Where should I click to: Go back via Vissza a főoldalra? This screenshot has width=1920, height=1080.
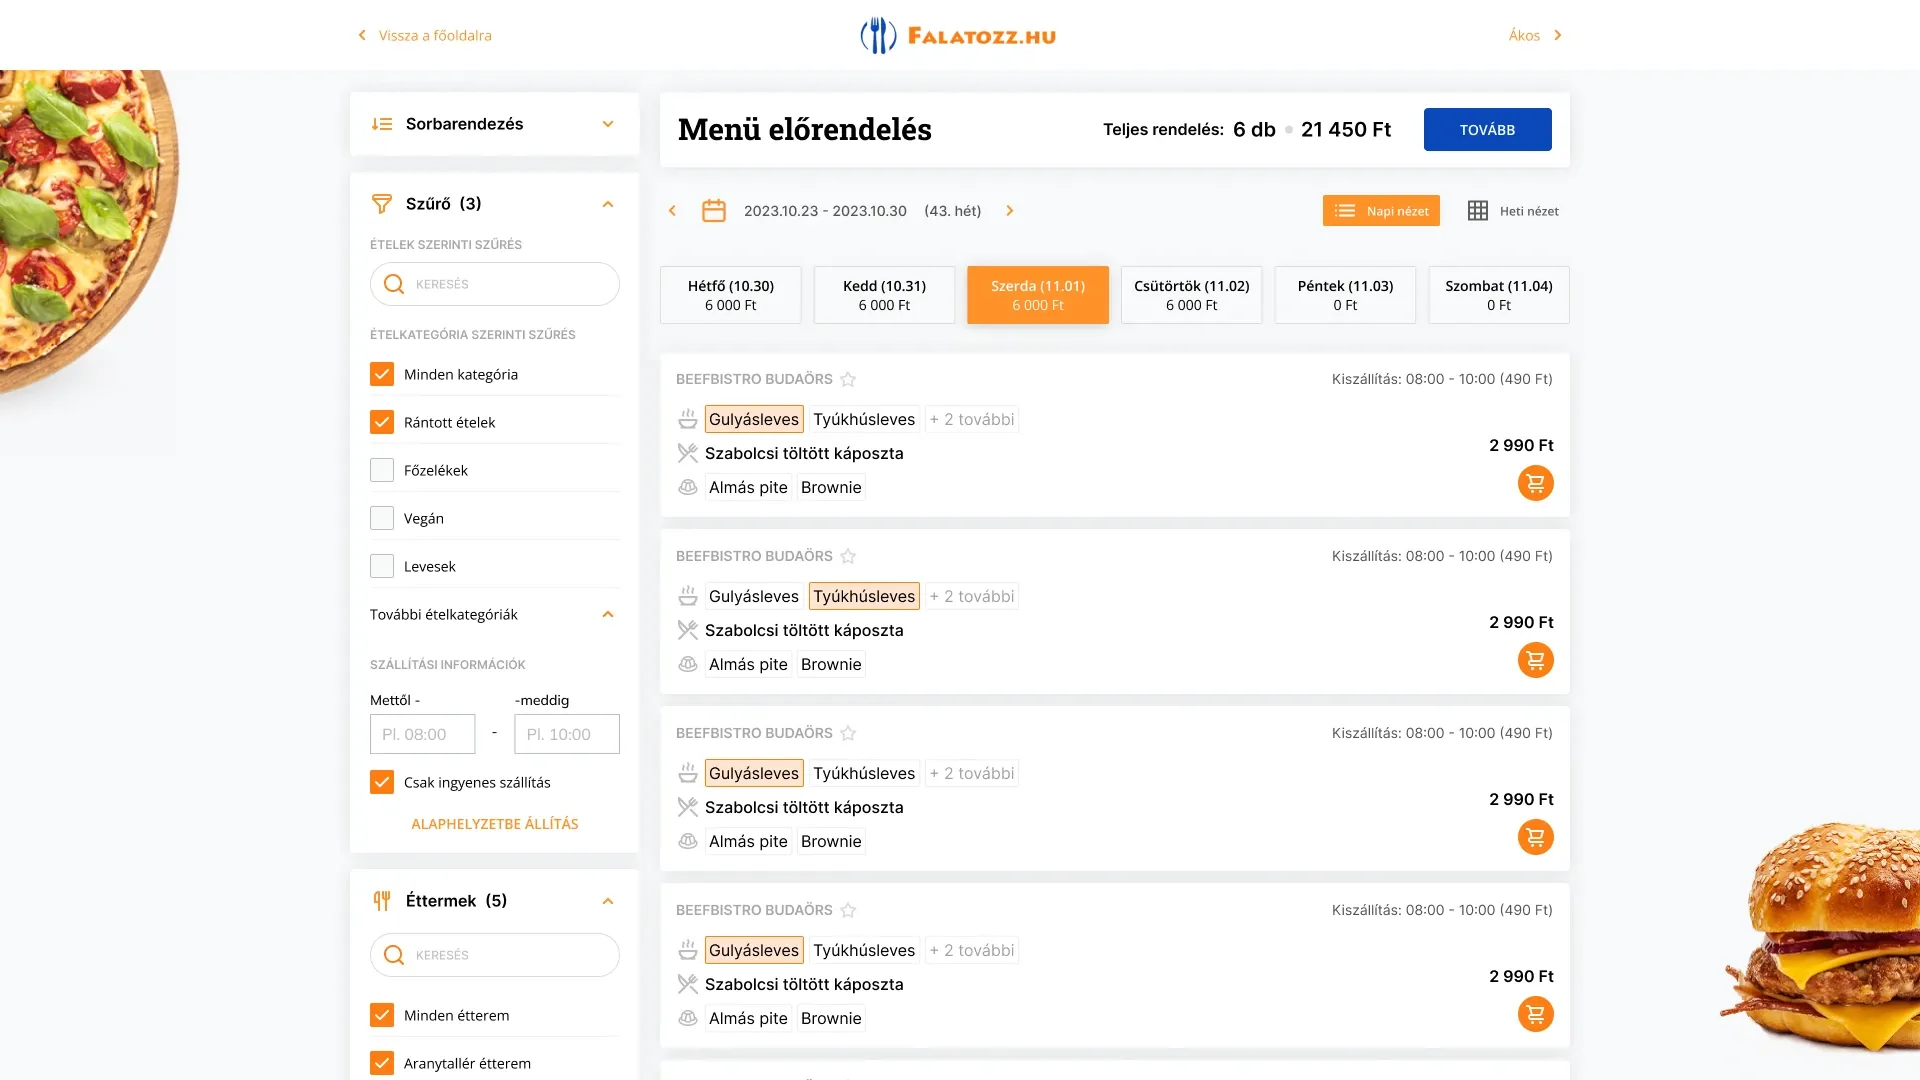(425, 35)
